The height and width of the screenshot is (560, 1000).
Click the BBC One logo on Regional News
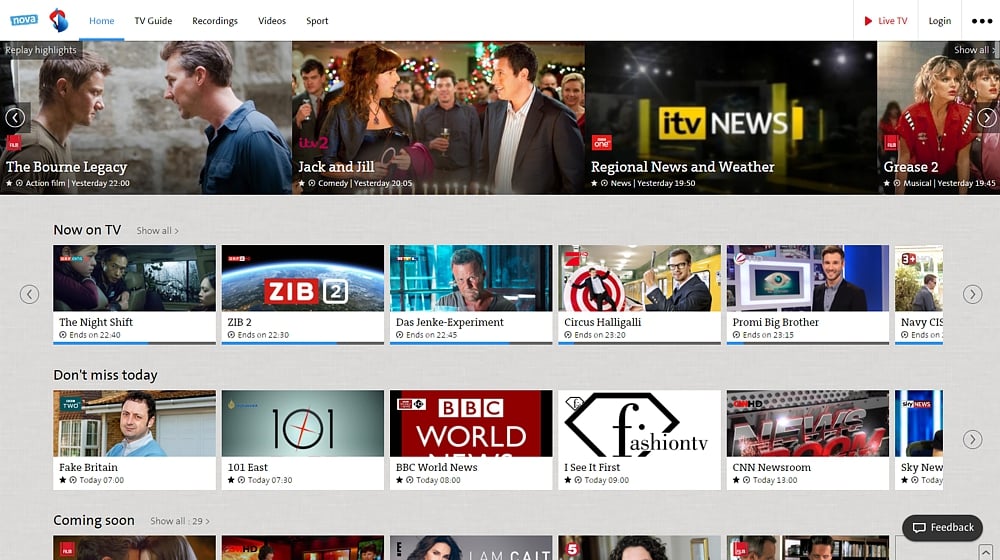pos(601,143)
